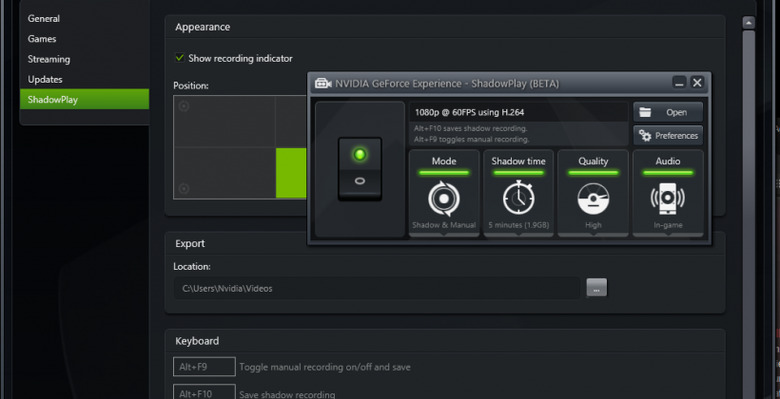This screenshot has height=399, width=780.
Task: Click 'Alt+F10 saves shadow recording.' hint text
Action: 471,128
